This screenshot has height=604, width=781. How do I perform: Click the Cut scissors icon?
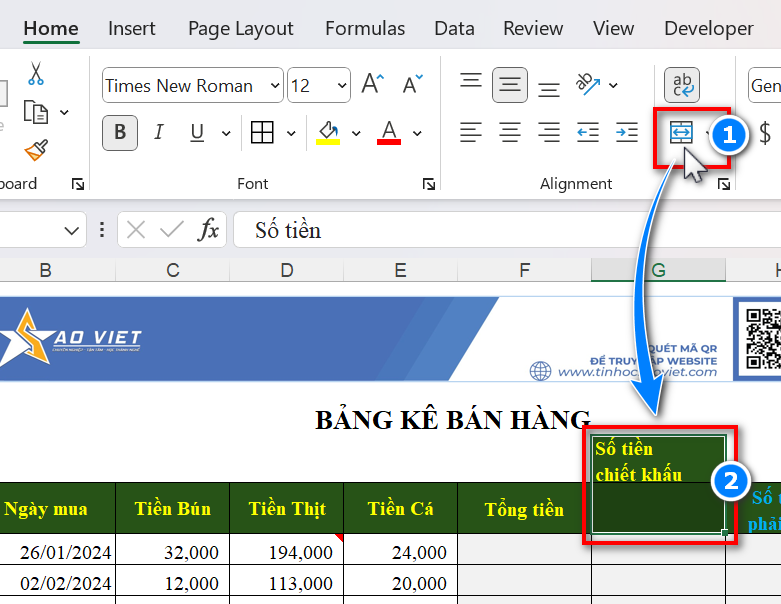pyautogui.click(x=36, y=74)
